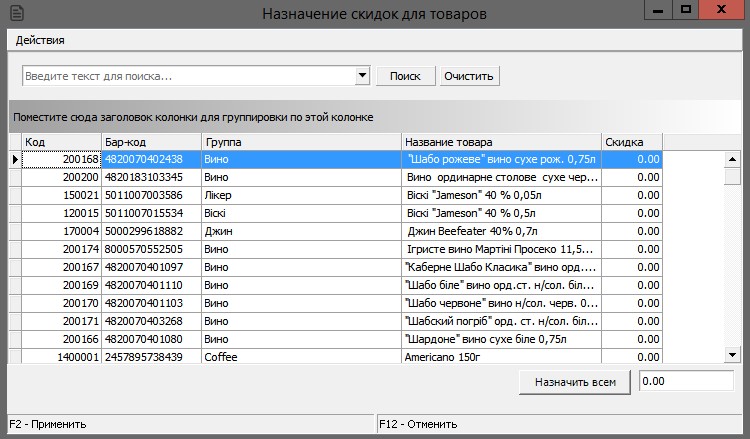
Task: Click the search text input field
Action: point(188,76)
